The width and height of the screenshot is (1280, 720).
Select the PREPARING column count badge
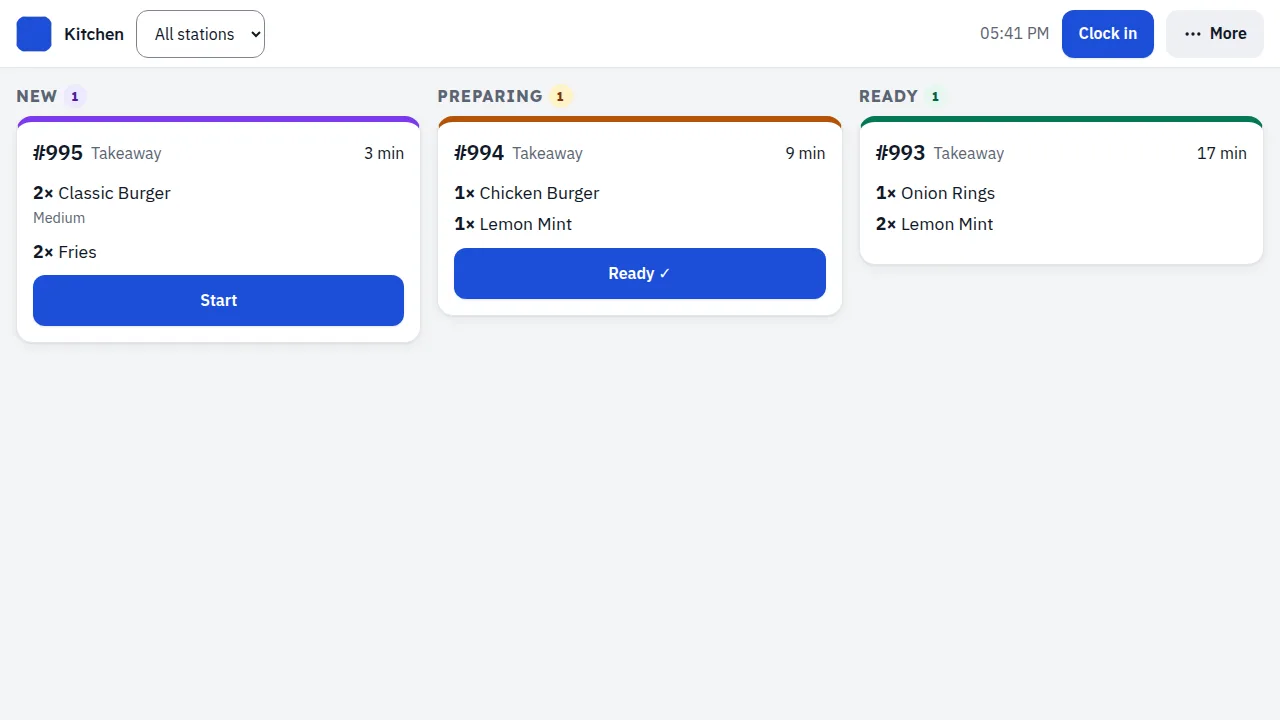pyautogui.click(x=560, y=97)
